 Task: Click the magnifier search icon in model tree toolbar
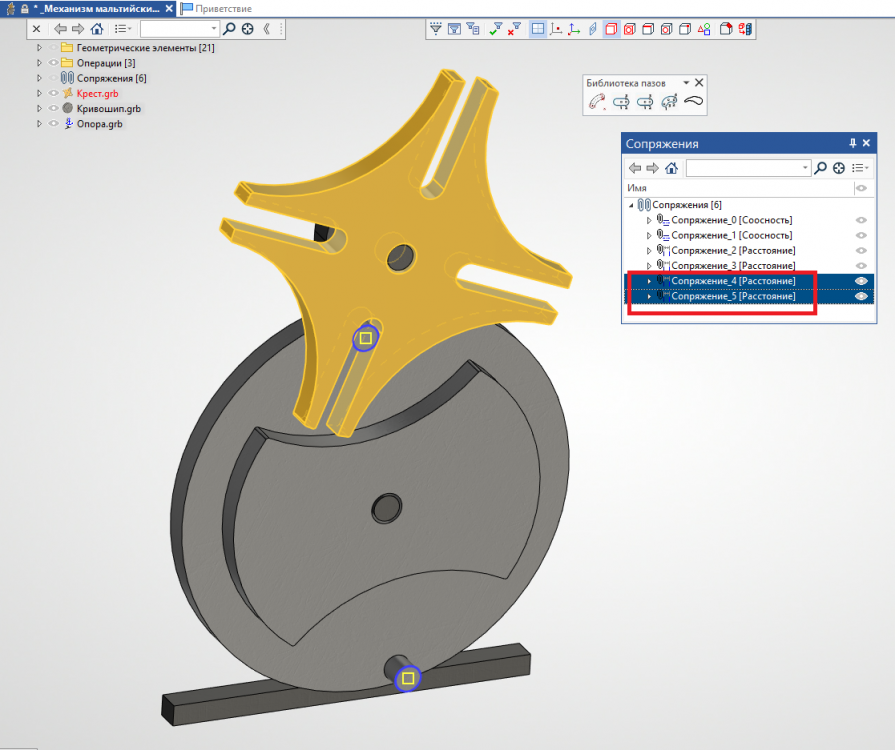[229, 29]
